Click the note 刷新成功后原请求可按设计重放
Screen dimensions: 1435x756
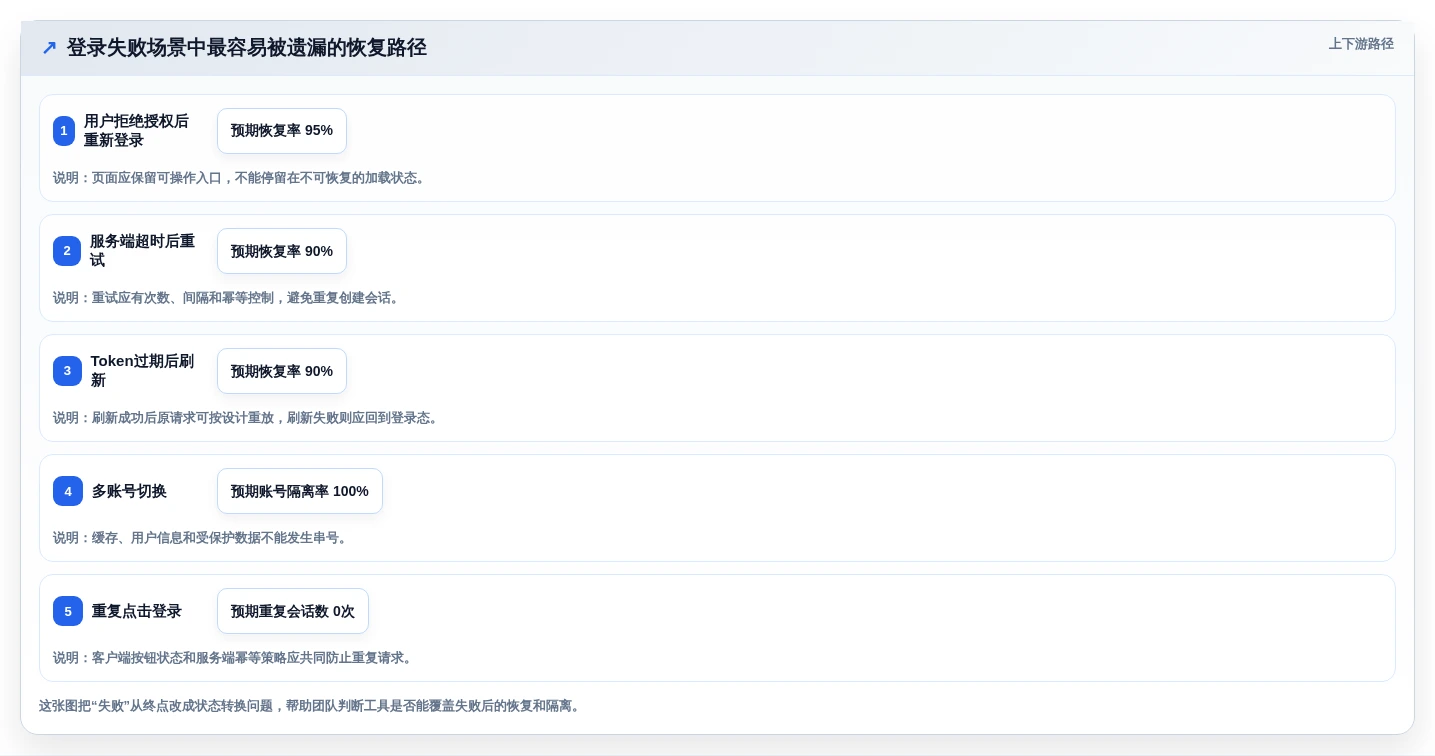click(x=247, y=418)
